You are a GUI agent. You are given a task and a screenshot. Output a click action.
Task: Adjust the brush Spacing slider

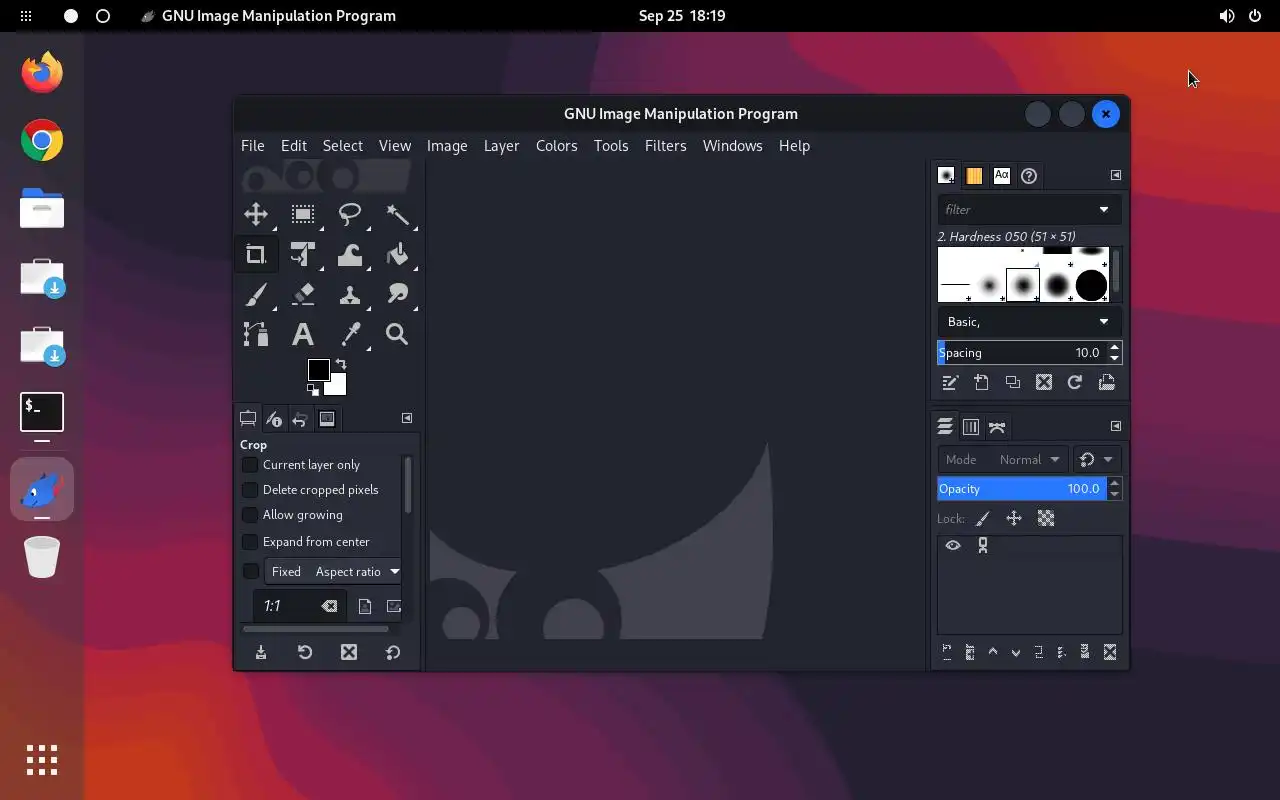pyautogui.click(x=1021, y=353)
